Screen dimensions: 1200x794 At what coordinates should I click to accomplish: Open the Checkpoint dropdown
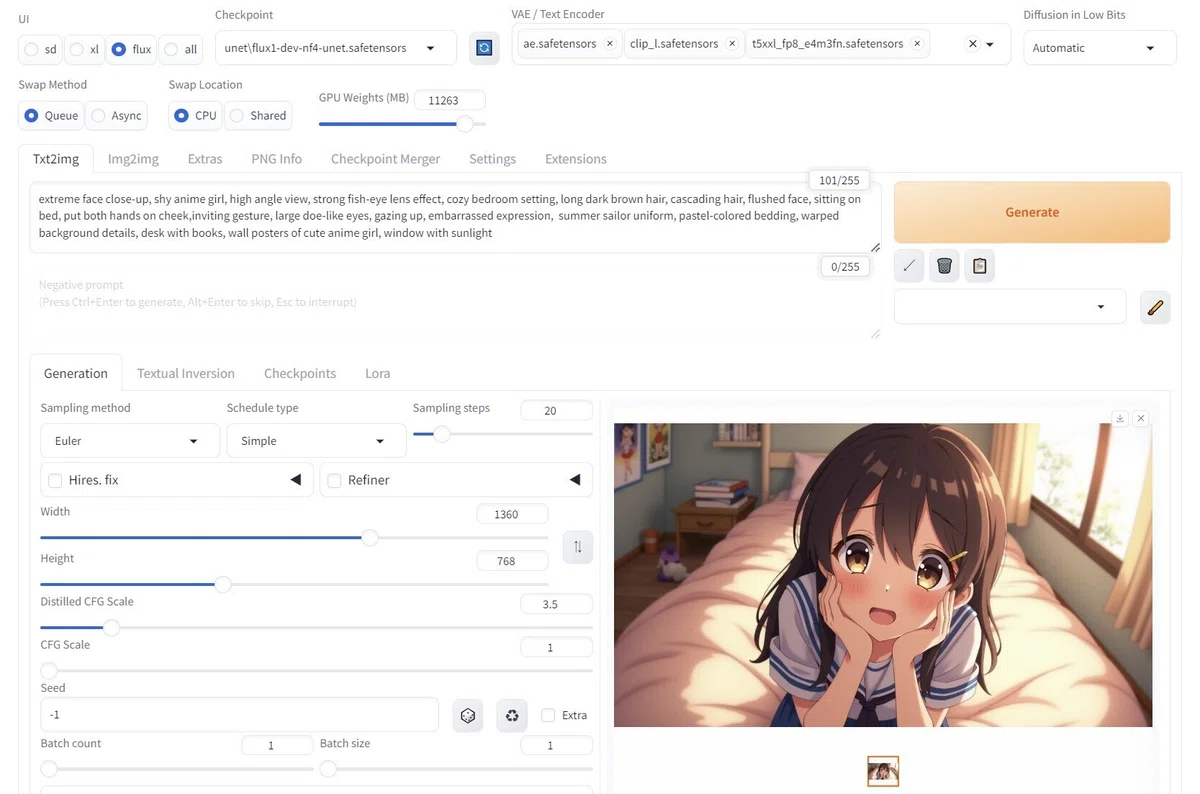click(336, 48)
